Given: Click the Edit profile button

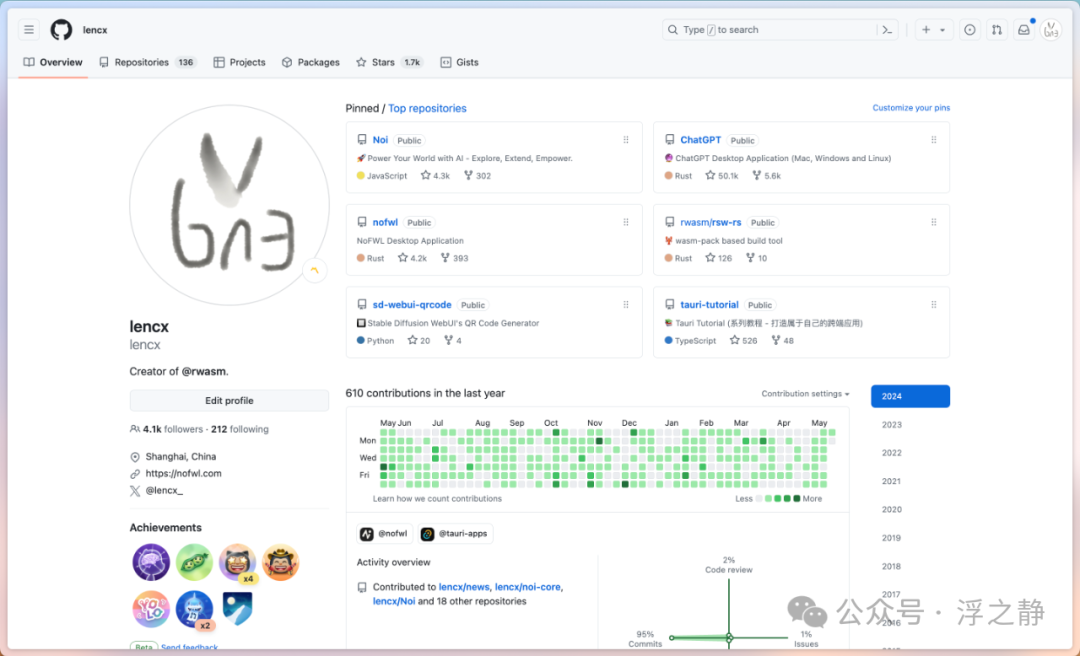Looking at the screenshot, I should [229, 400].
